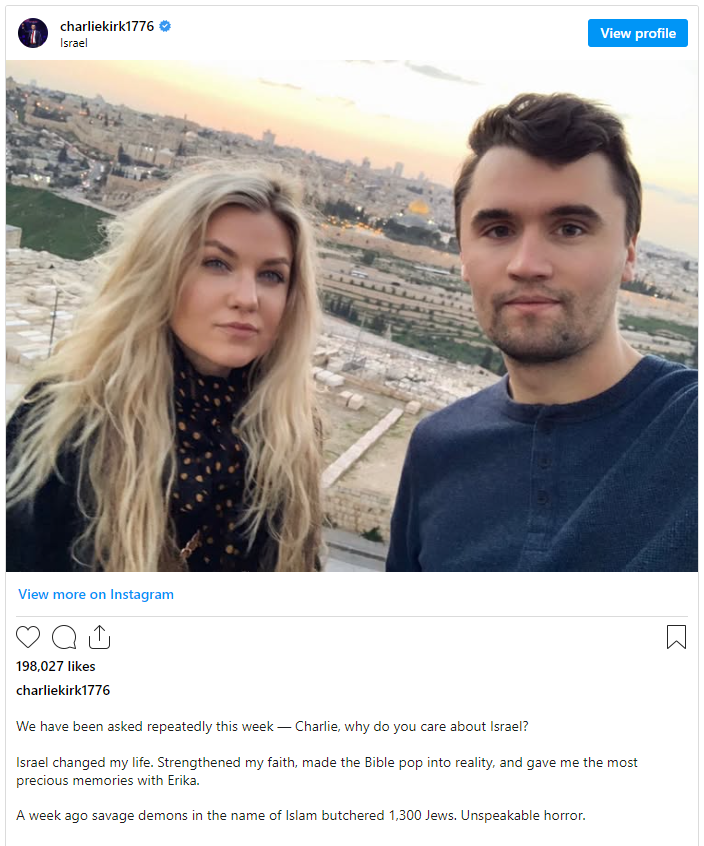
Task: View the 198,027 likes count
Action: (x=56, y=666)
